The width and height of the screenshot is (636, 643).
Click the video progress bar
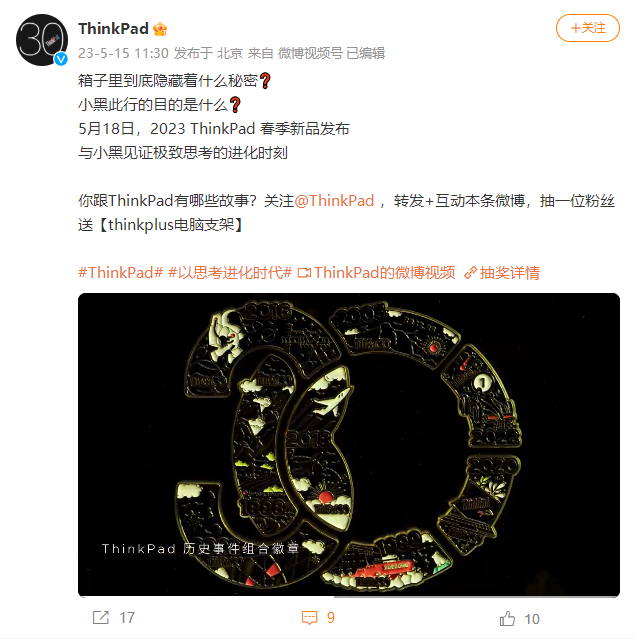point(349,596)
